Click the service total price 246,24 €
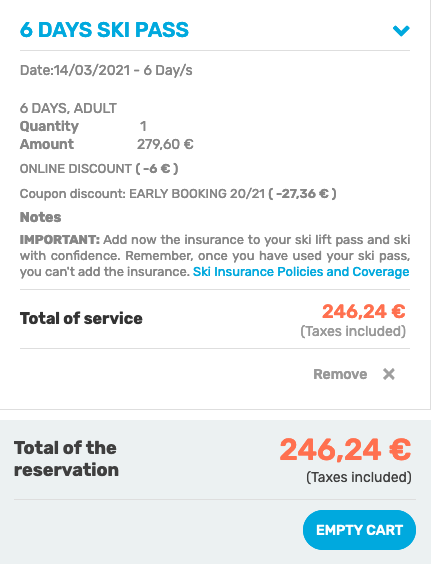432x564 pixels. coord(364,311)
